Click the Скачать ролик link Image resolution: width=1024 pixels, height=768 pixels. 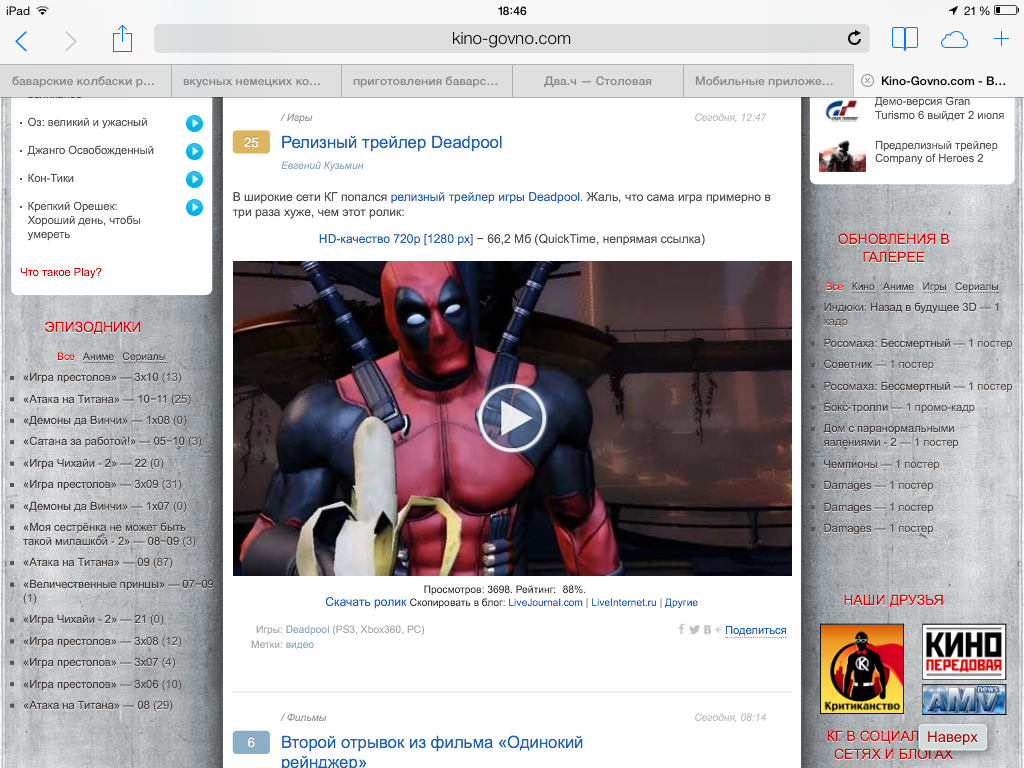pyautogui.click(x=365, y=602)
